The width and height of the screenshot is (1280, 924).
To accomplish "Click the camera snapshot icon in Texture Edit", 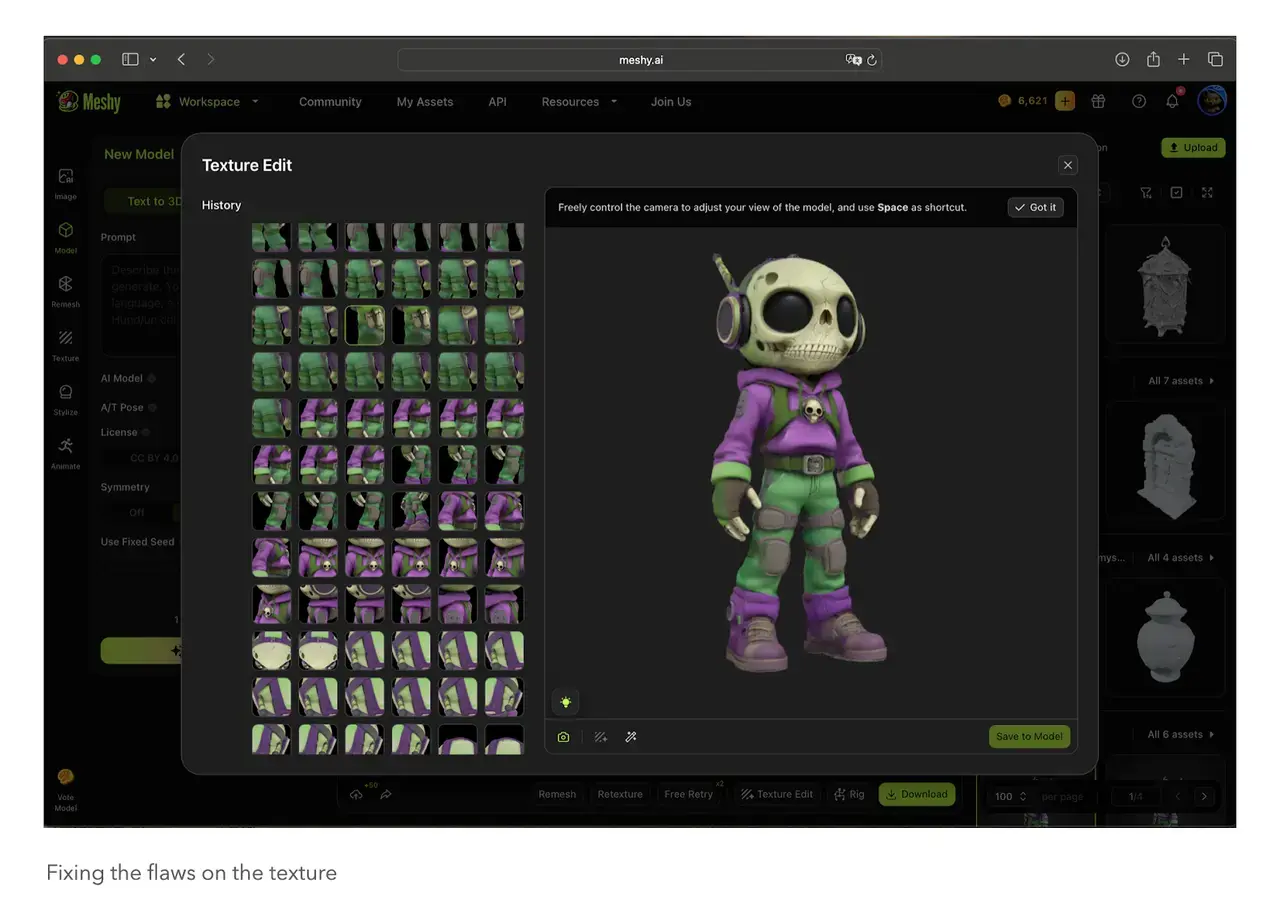I will [x=563, y=736].
